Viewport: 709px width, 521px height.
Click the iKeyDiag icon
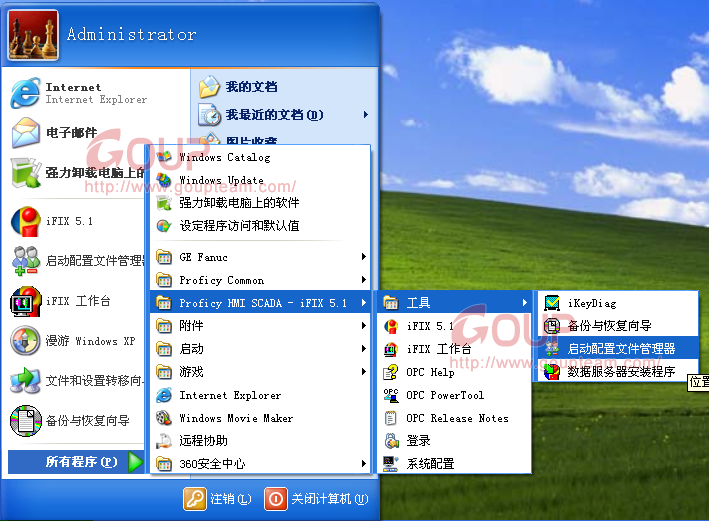point(552,303)
